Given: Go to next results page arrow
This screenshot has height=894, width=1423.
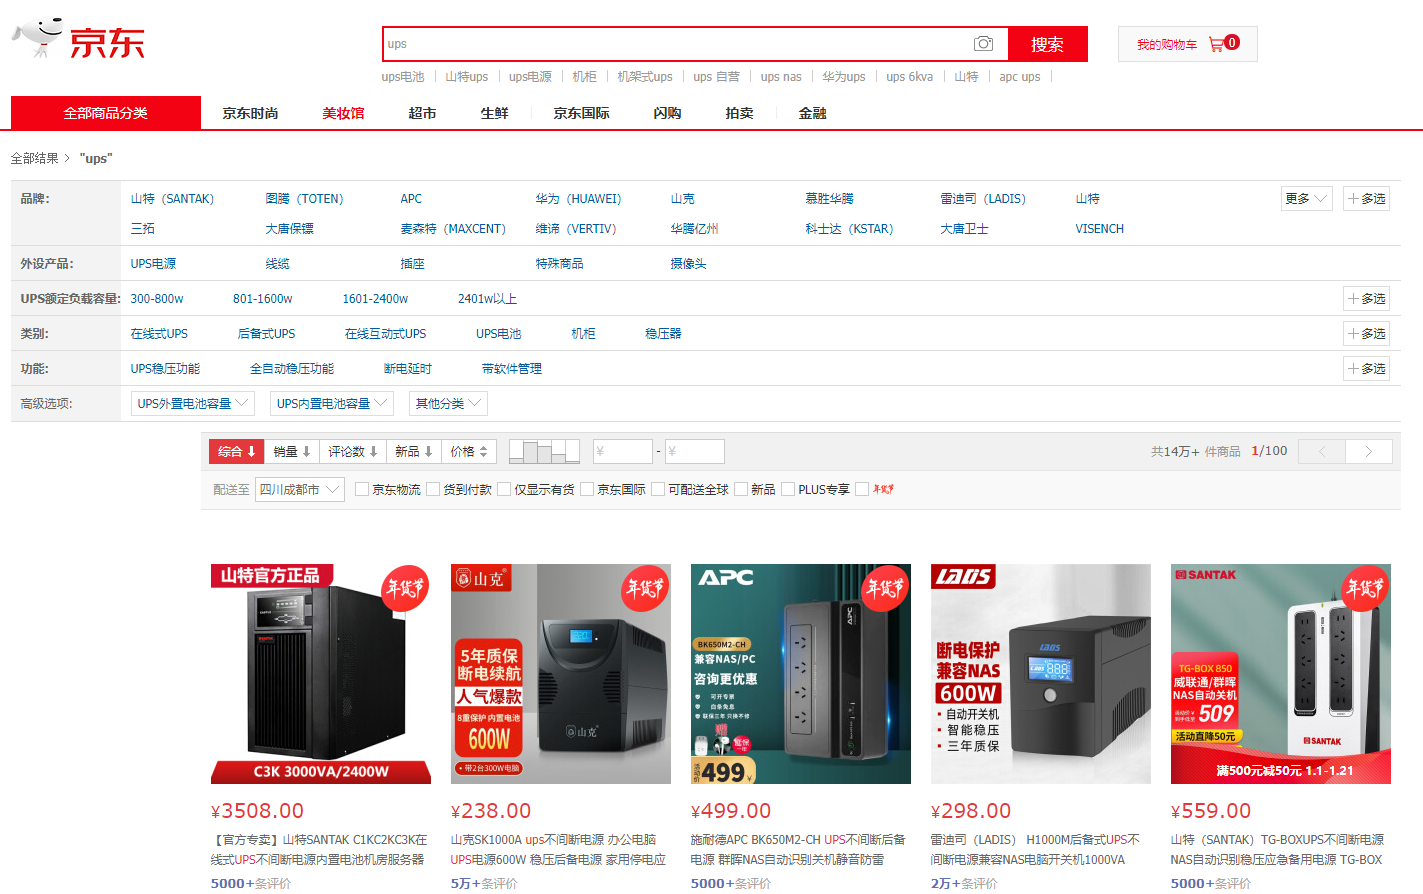Looking at the screenshot, I should pos(1368,452).
